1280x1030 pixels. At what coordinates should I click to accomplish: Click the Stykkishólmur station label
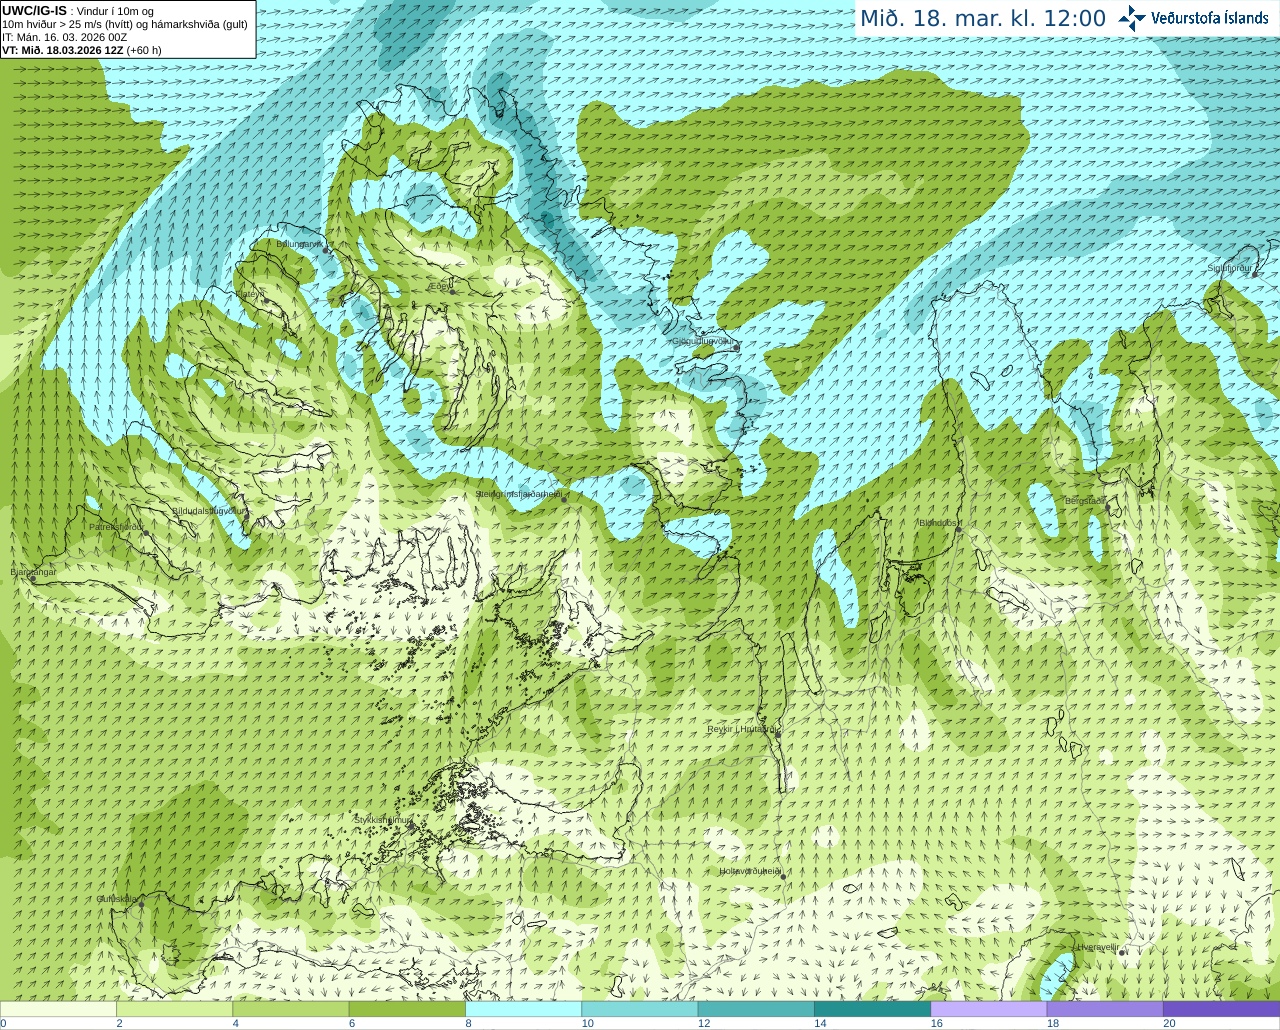[x=383, y=819]
